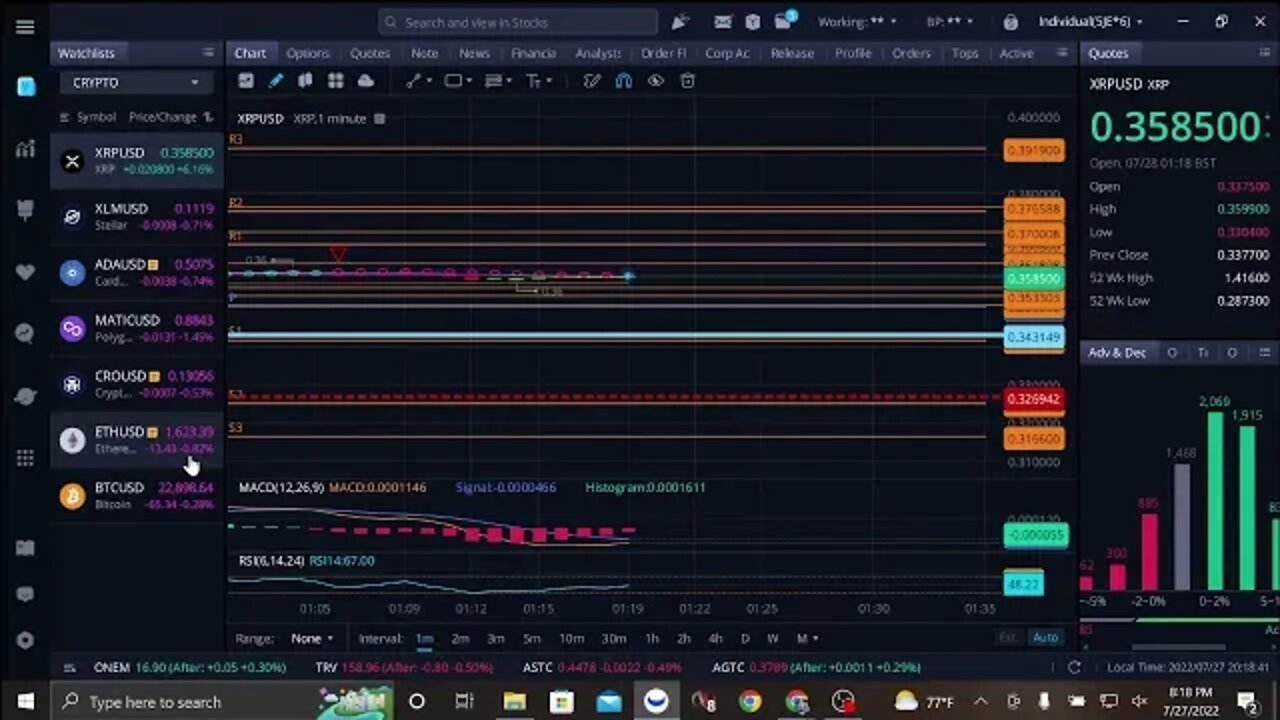This screenshot has width=1280, height=720.
Task: Open the Quotes panel menu icon
Action: click(x=1267, y=53)
